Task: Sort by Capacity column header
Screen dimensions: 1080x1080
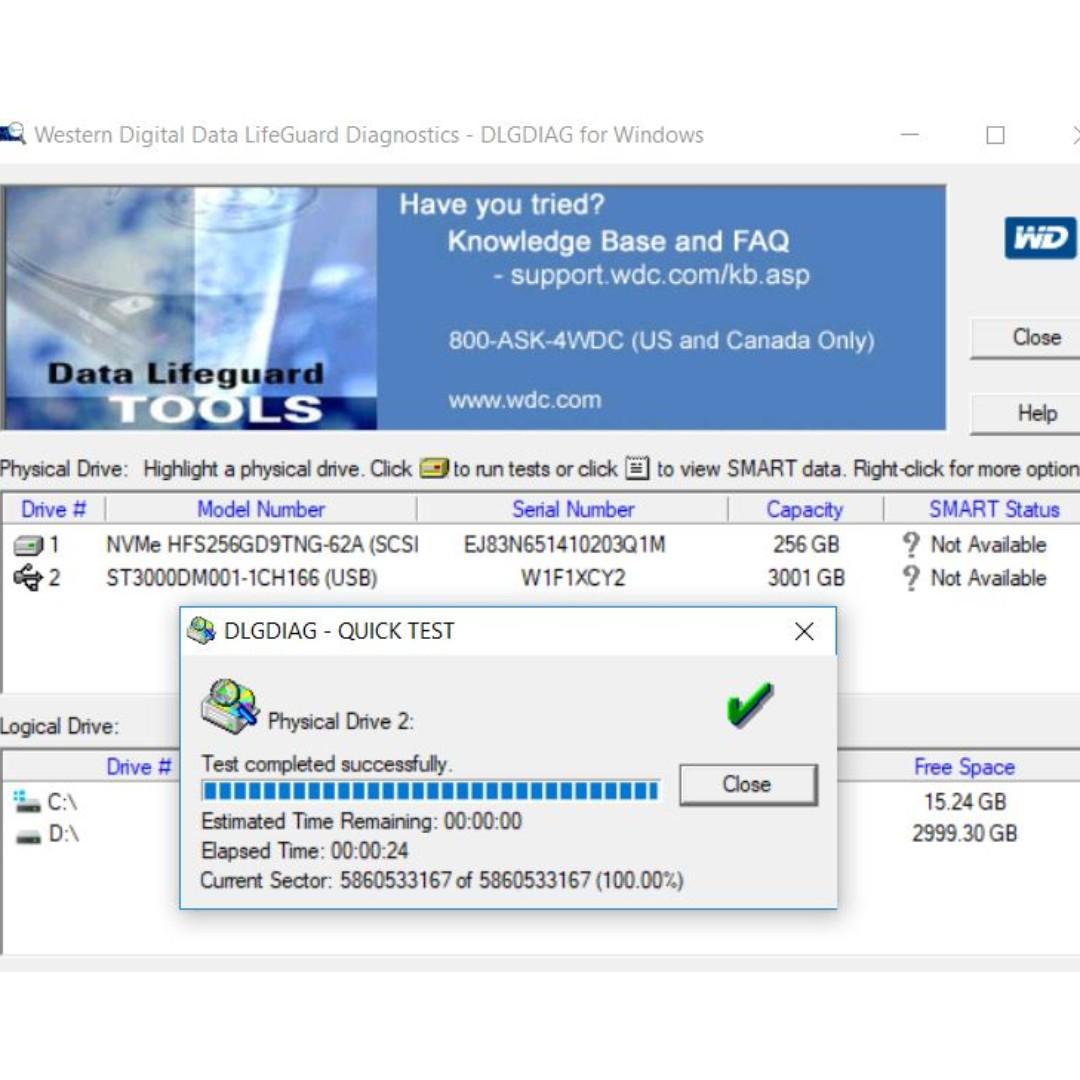Action: tap(804, 510)
